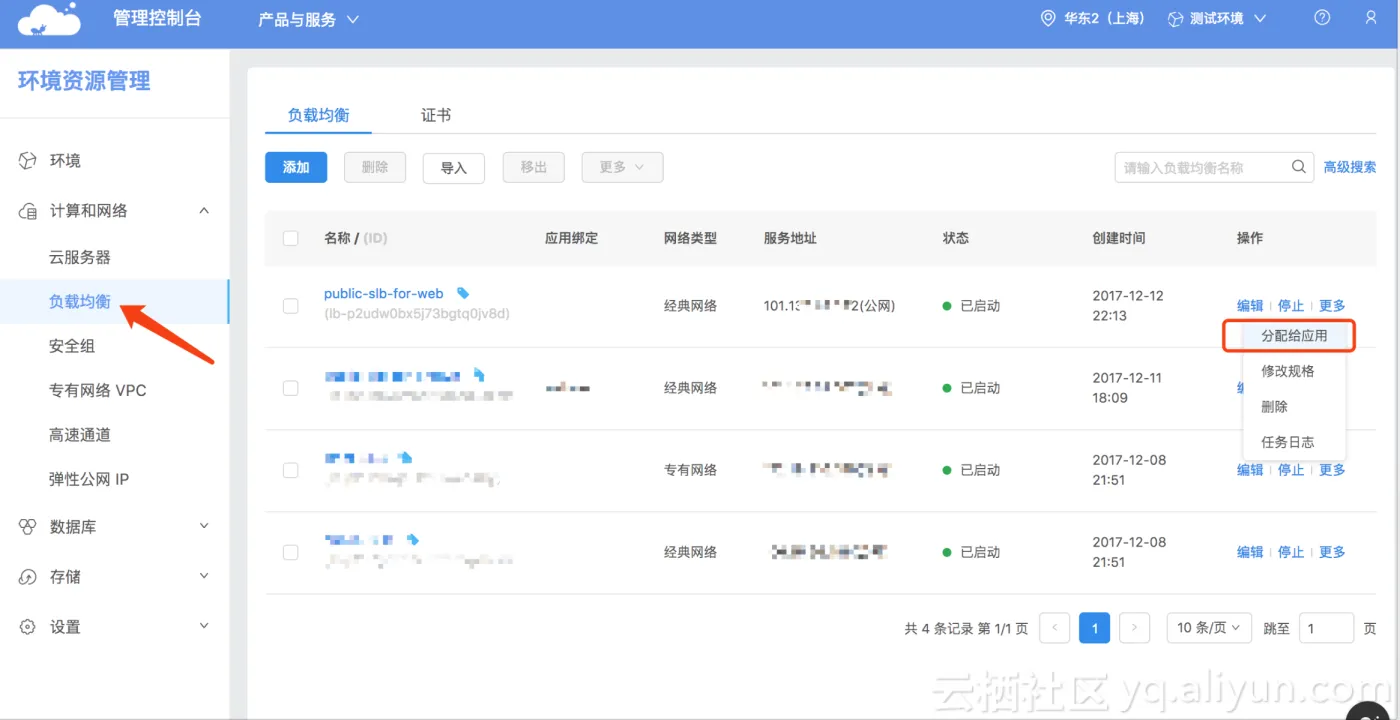Click 编辑 in the last row
Viewport: 1400px width, 720px height.
point(1250,551)
